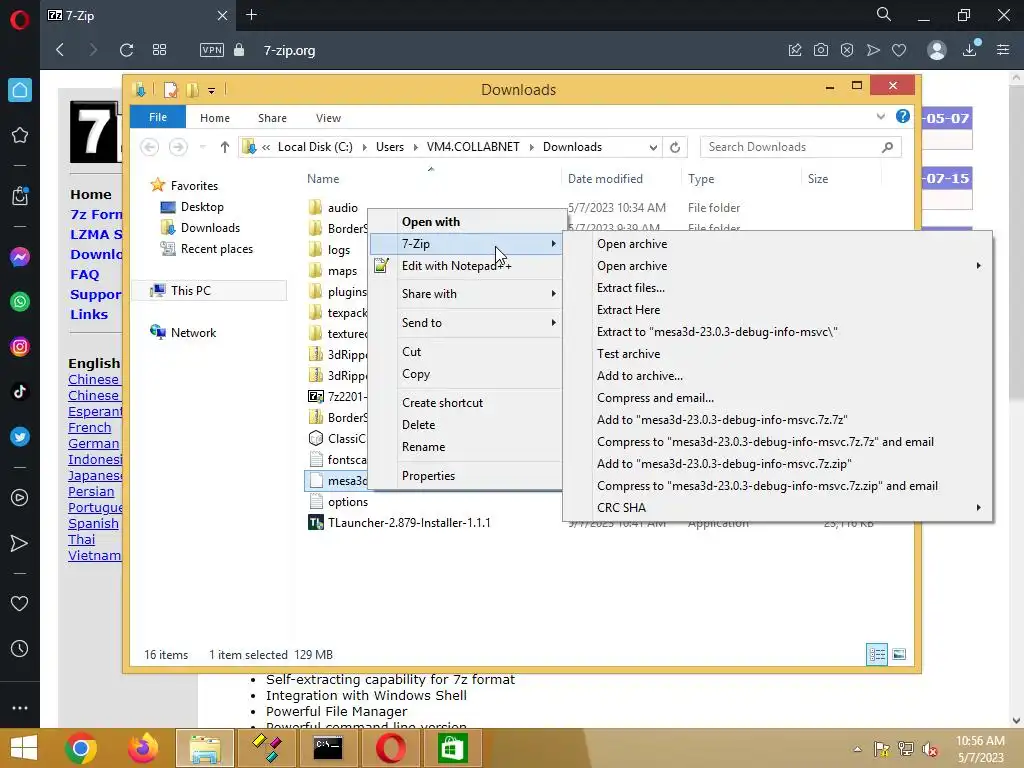
Task: Go up one folder level arrow
Action: pos(225,147)
